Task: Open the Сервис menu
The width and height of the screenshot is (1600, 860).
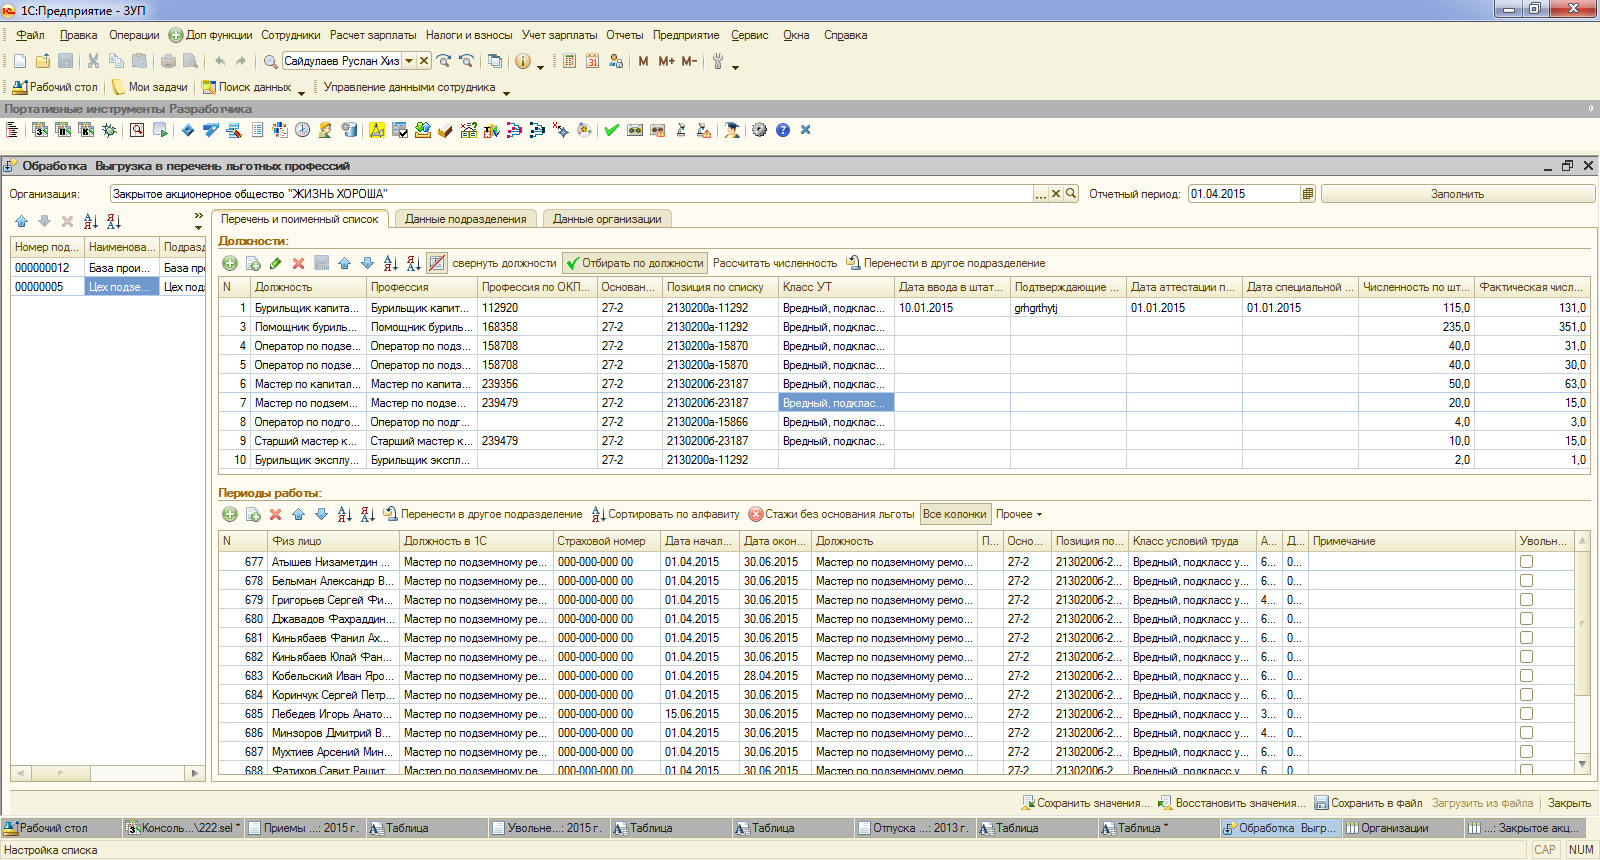Action: (x=750, y=35)
